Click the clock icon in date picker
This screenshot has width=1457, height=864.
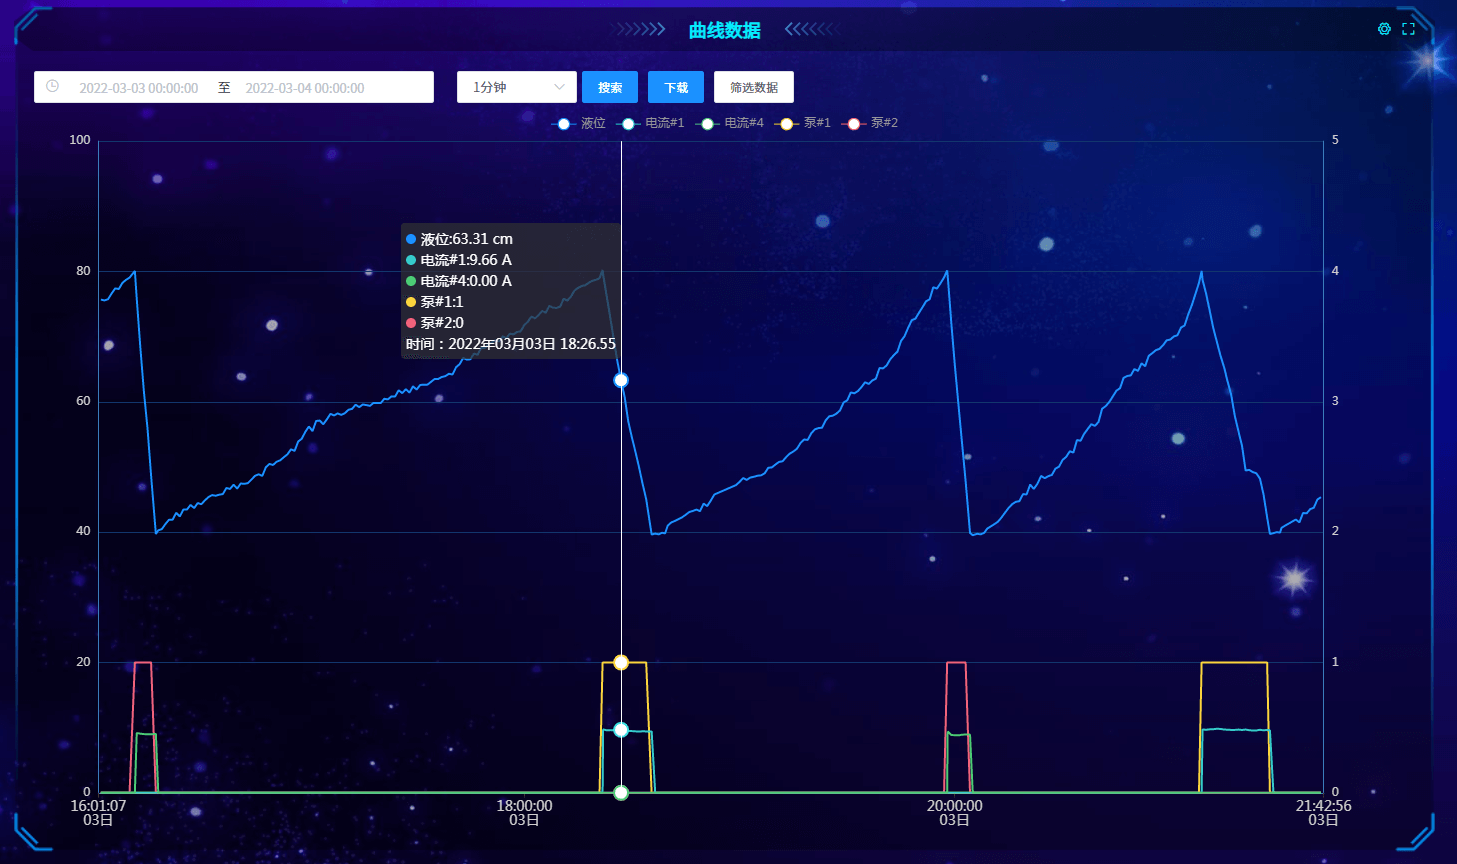click(52, 87)
